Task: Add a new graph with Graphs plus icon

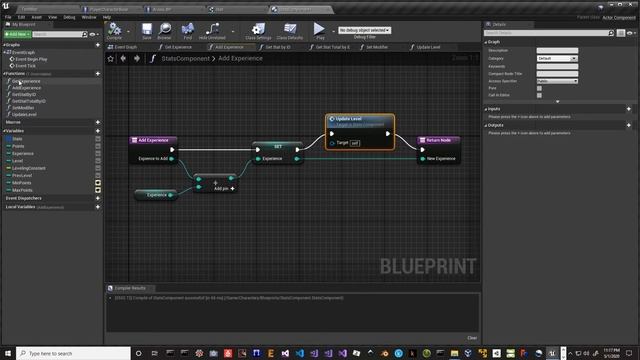Action: click(98, 45)
